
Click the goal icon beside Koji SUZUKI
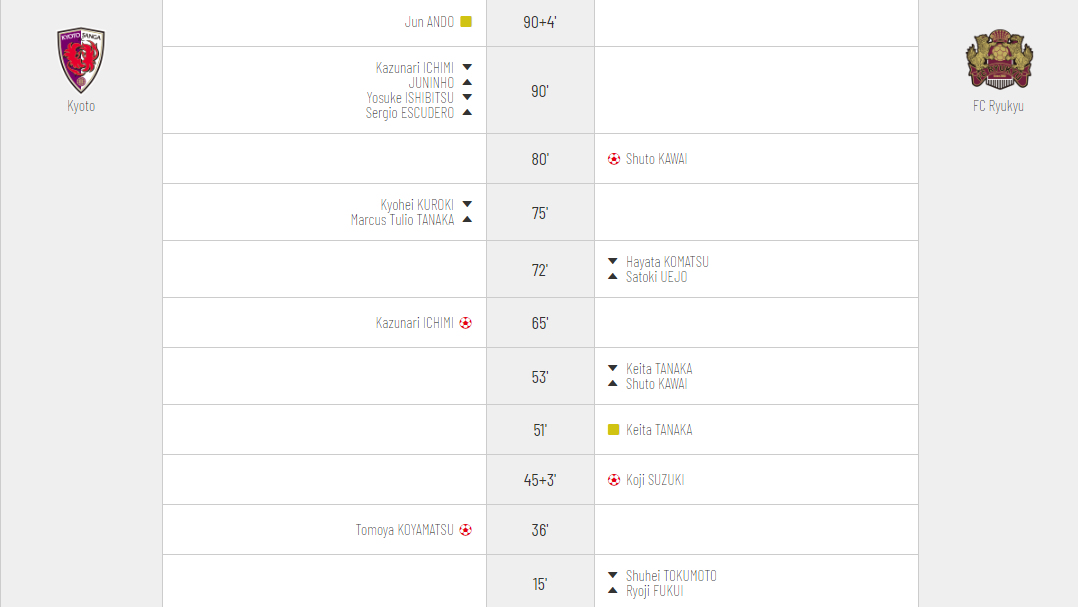tap(614, 480)
